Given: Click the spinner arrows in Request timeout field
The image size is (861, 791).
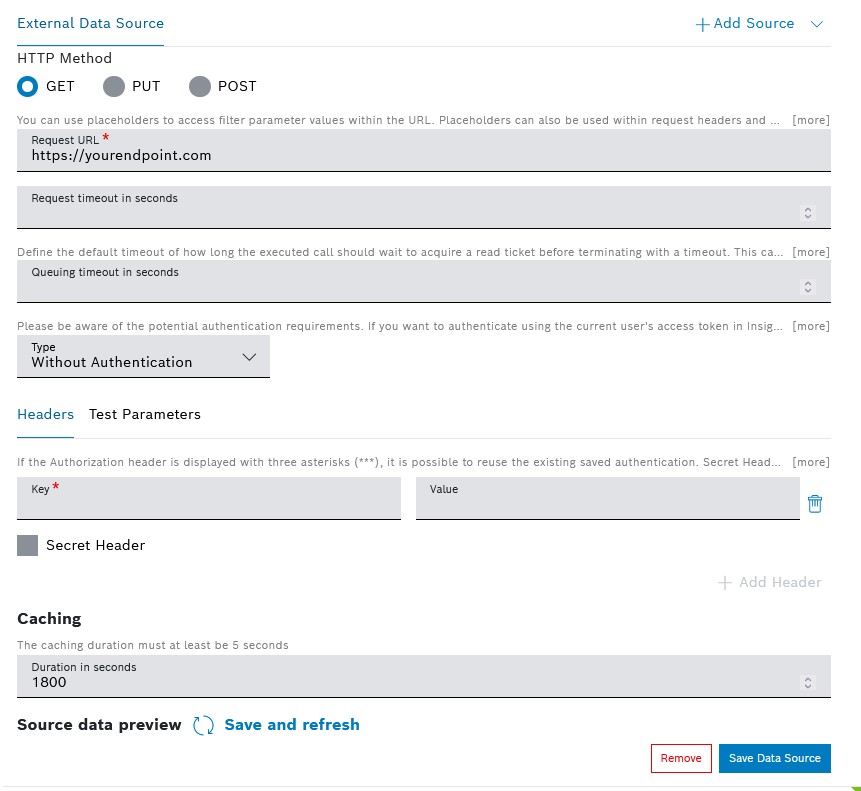Looking at the screenshot, I should (x=808, y=213).
